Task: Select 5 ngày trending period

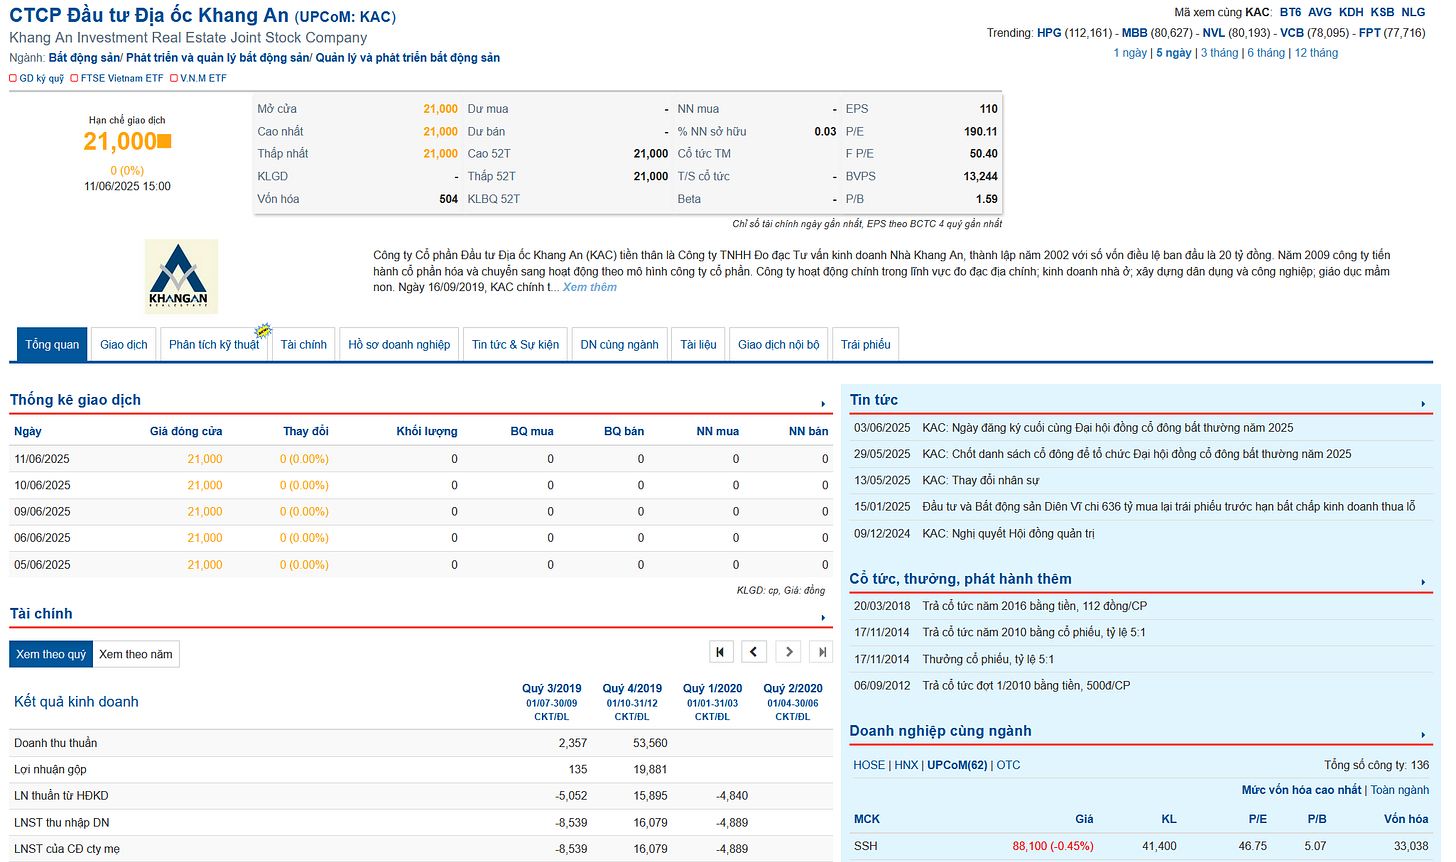Action: click(1174, 53)
